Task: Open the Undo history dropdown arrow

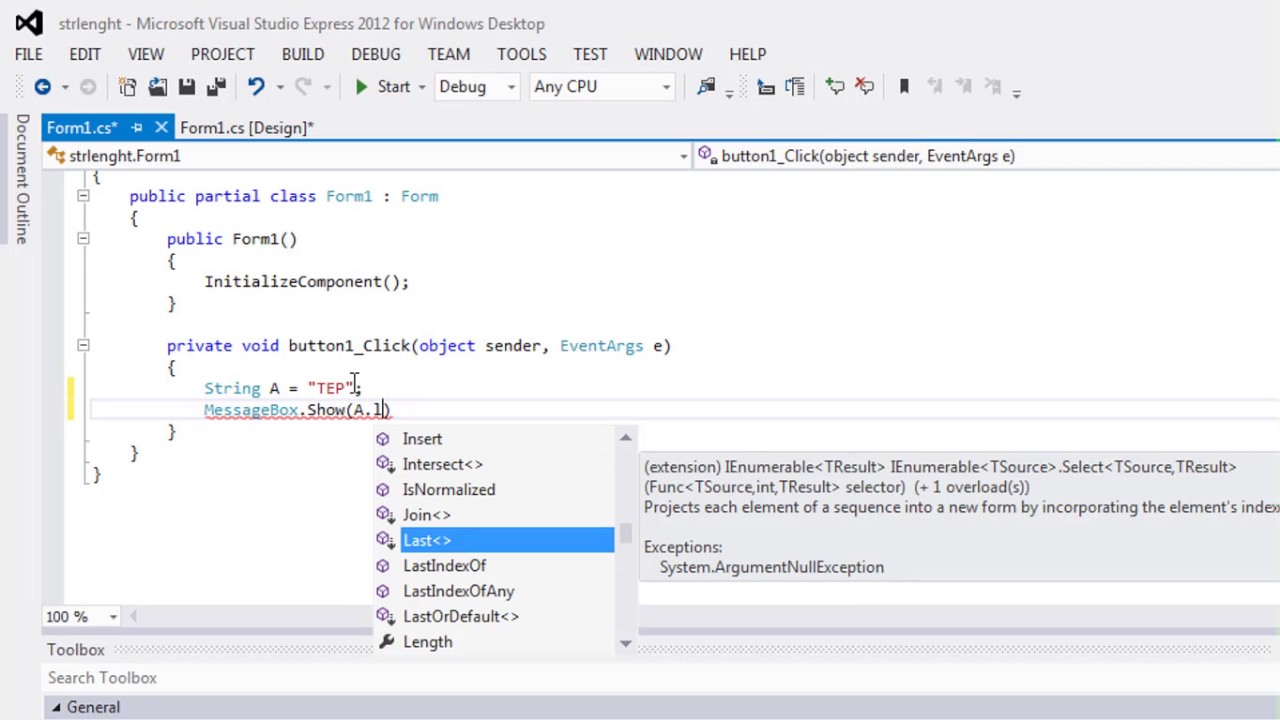Action: (279, 88)
